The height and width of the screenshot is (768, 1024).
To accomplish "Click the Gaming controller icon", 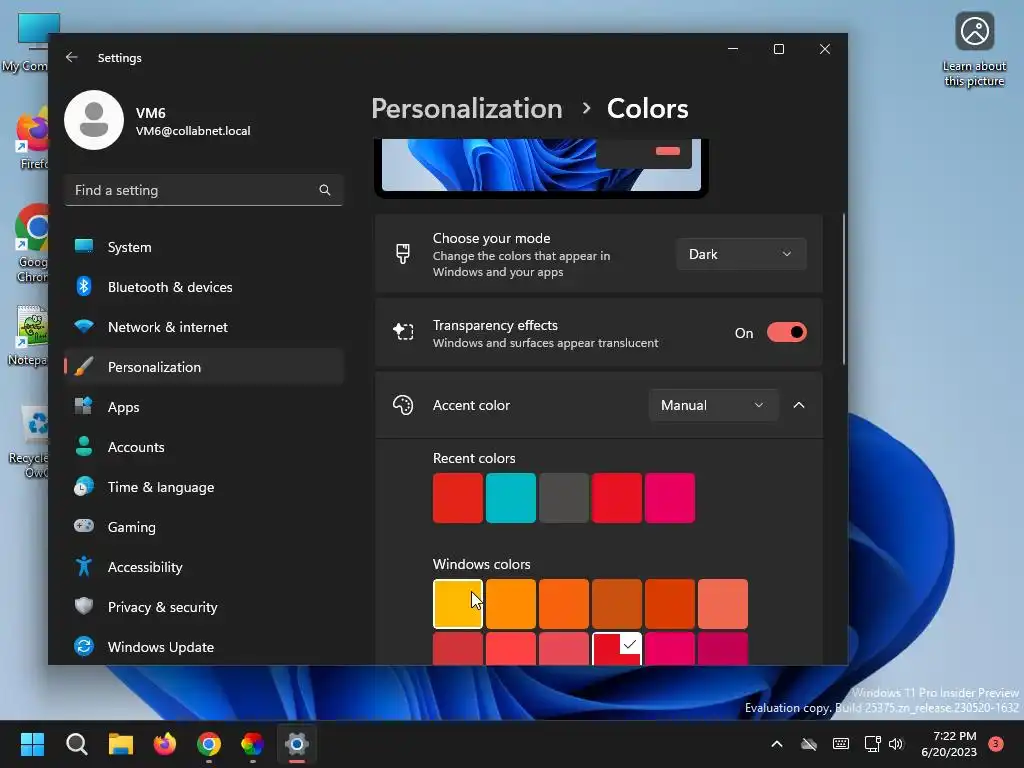I will click(x=84, y=526).
